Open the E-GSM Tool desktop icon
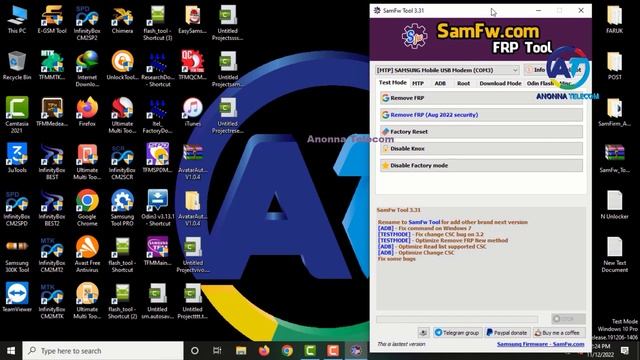This screenshot has height=360, width=640. (52, 20)
